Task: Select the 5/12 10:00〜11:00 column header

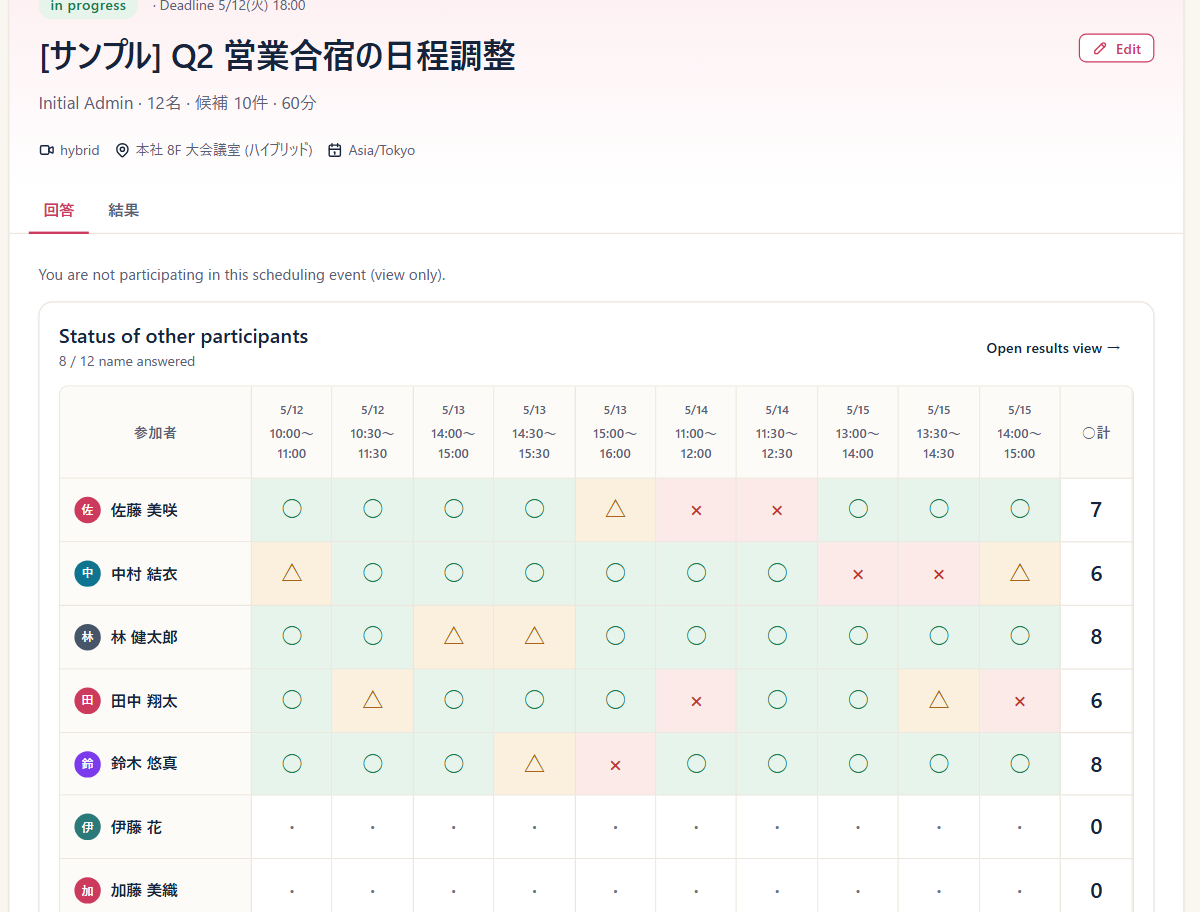Action: [x=292, y=432]
